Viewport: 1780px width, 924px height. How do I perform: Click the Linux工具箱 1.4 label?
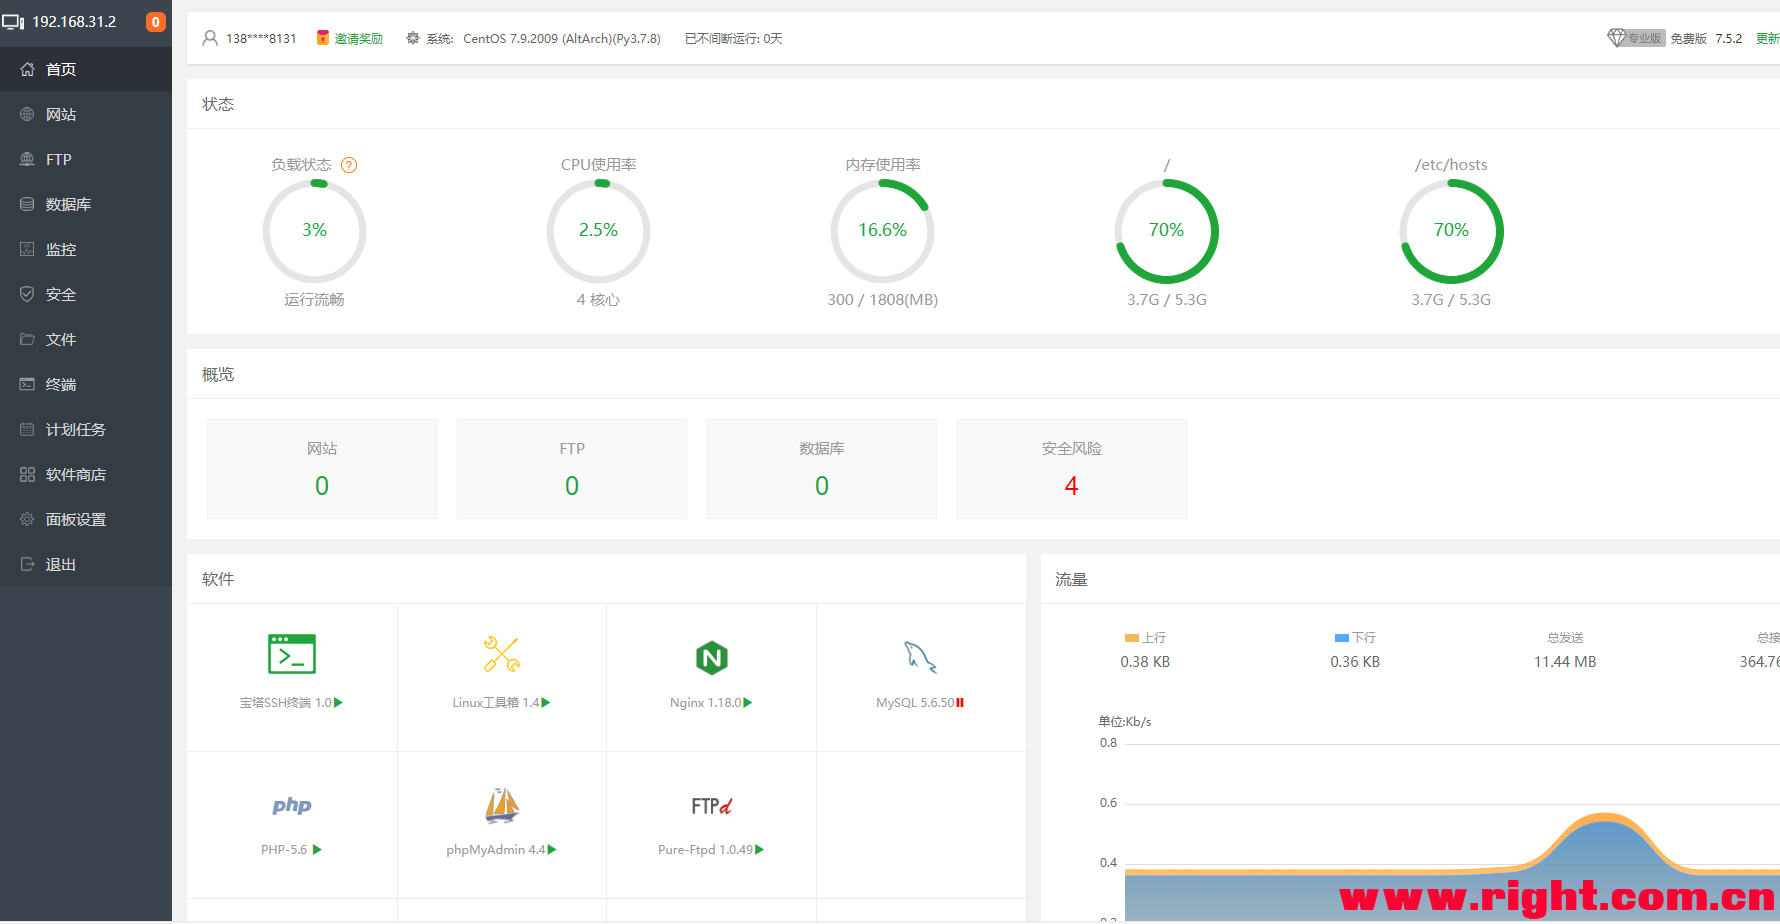495,703
